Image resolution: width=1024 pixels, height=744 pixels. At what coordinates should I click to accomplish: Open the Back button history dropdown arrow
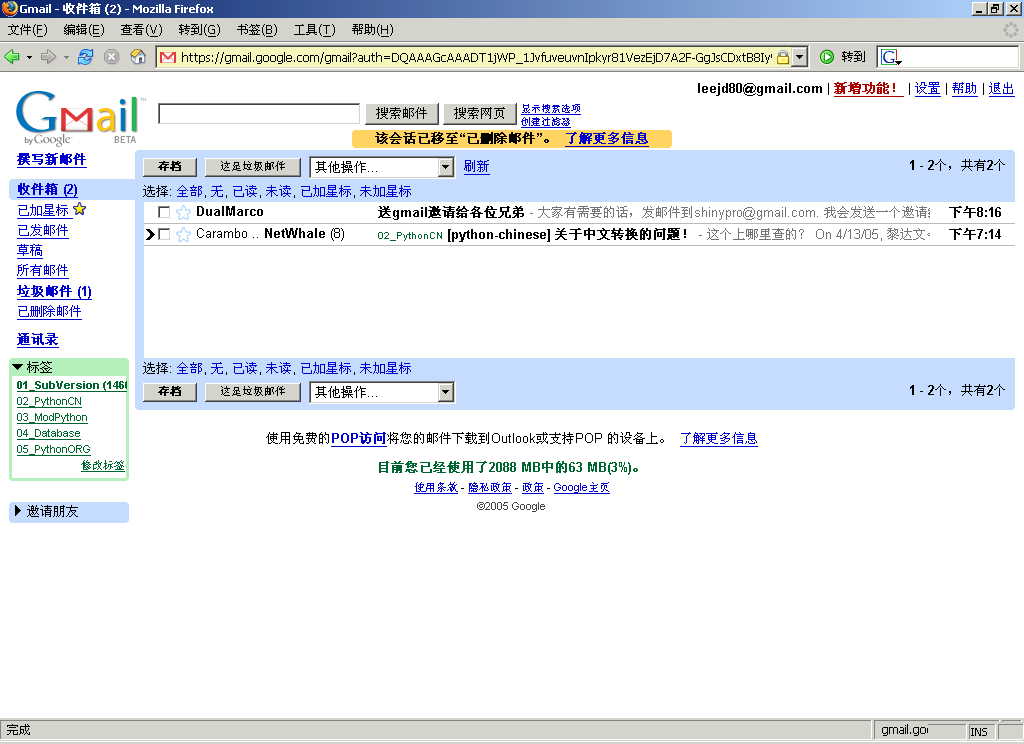pos(29,57)
